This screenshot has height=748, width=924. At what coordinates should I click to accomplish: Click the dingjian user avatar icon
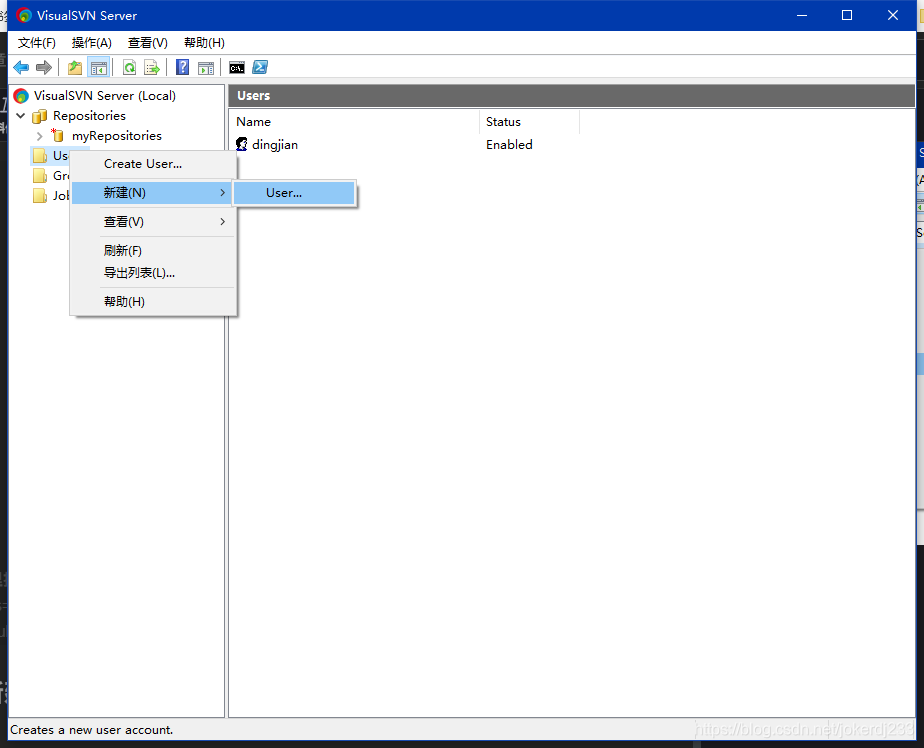click(242, 144)
